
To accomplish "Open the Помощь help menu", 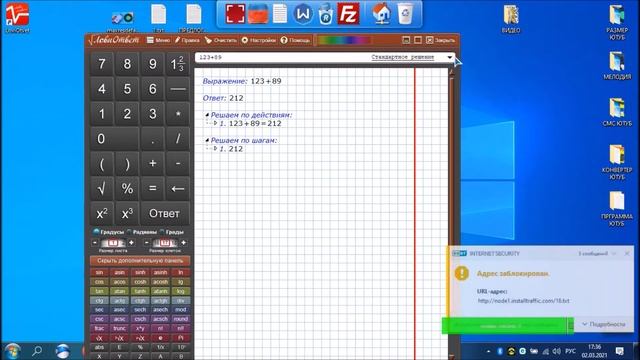I will (295, 40).
